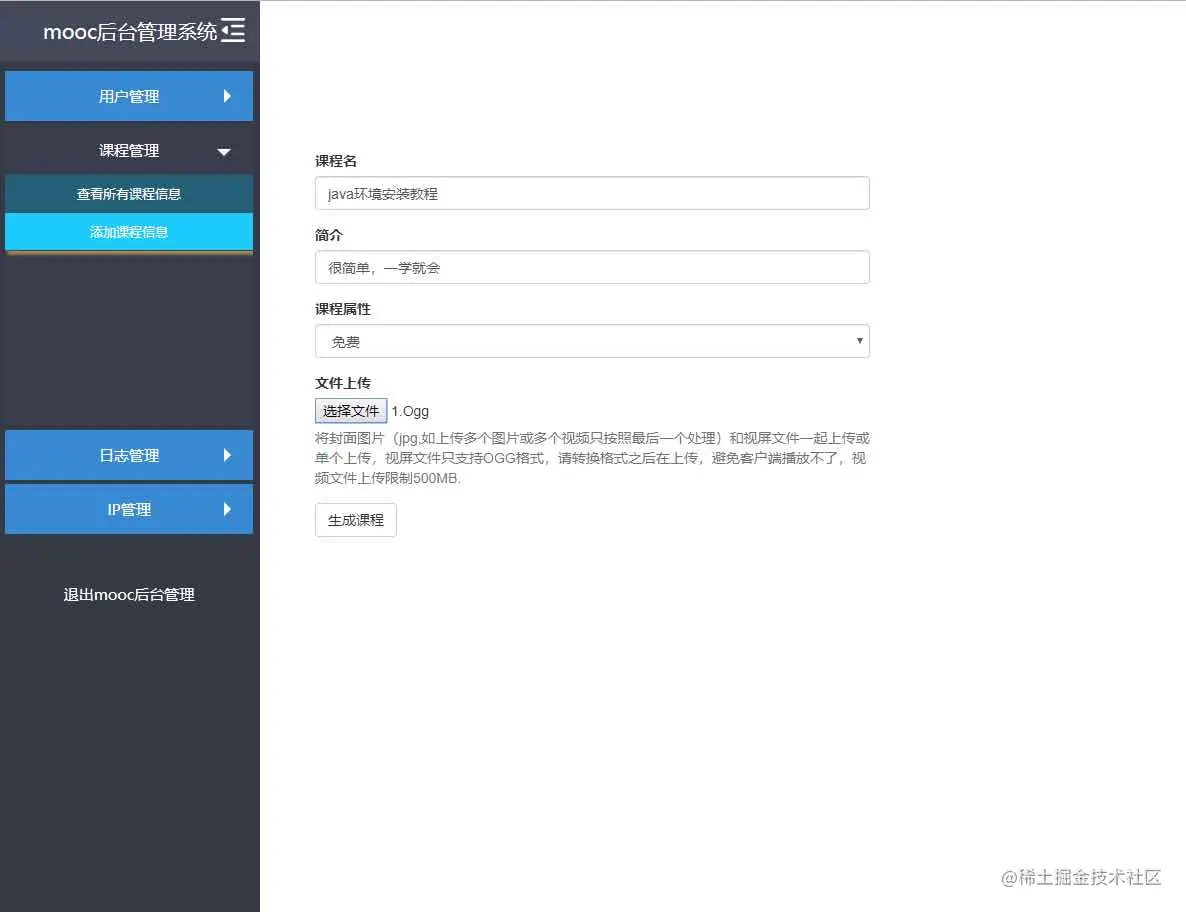Open the 课程属性 dropdown showing 免费
This screenshot has height=912, width=1186.
coord(592,341)
